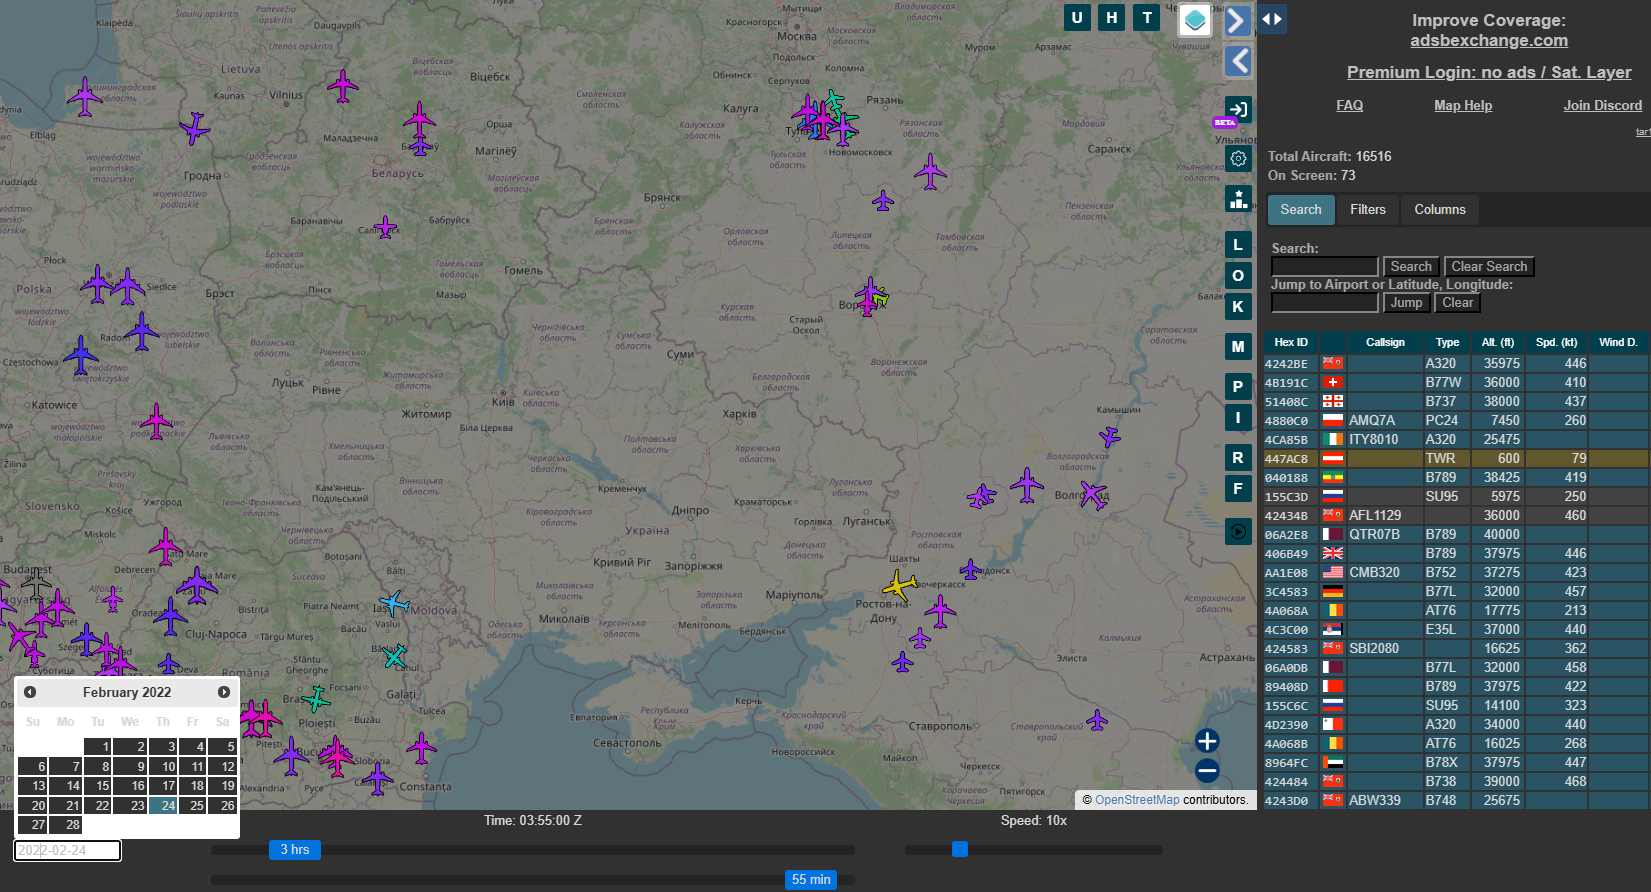Toggle the L button on map
The width and height of the screenshot is (1651, 892).
tap(1238, 245)
